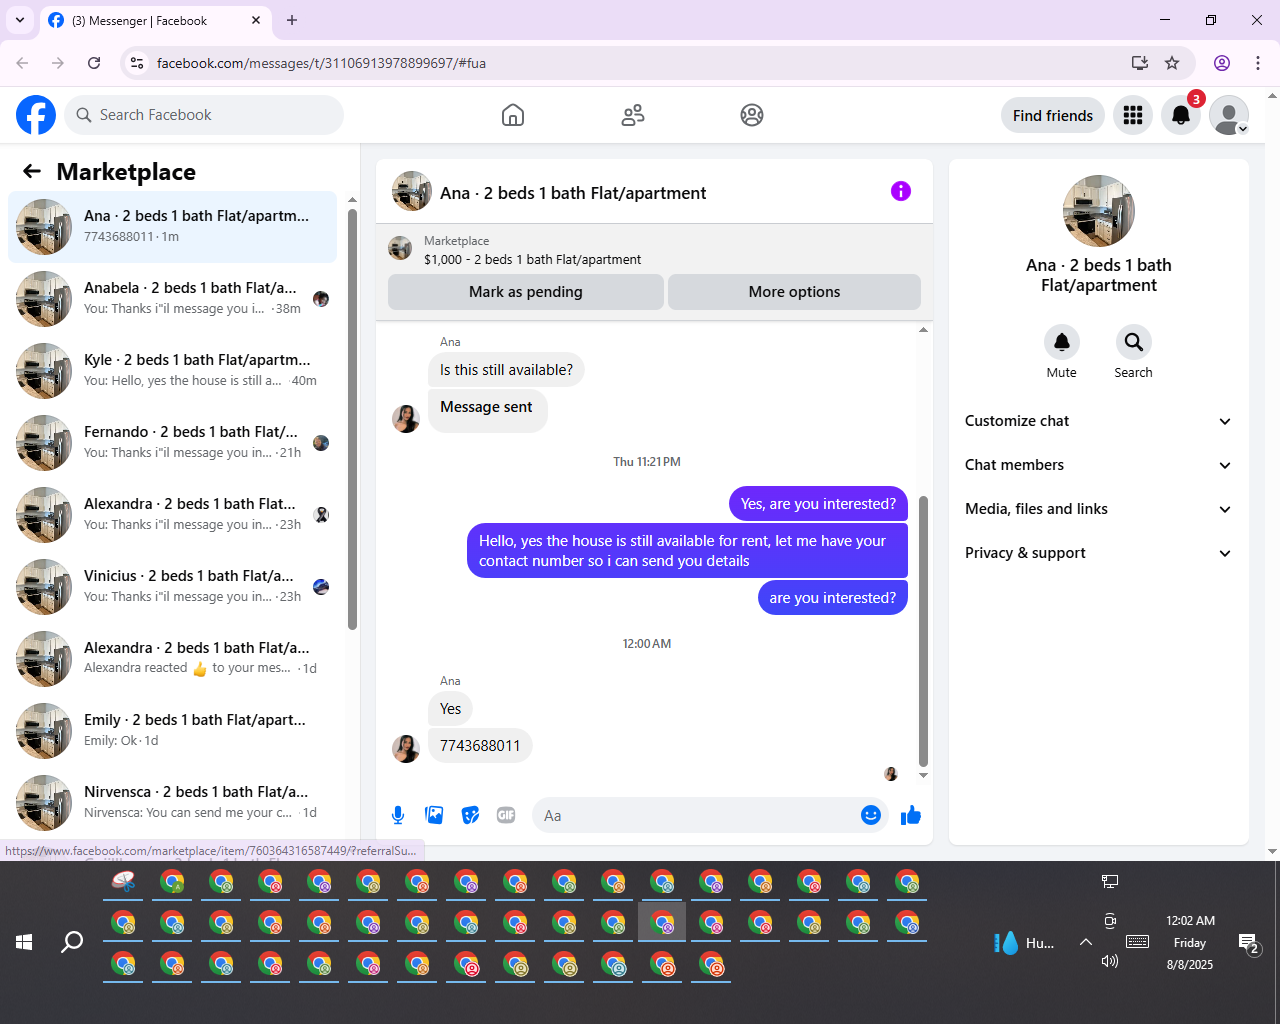Click the Find friends button
The height and width of the screenshot is (1024, 1280).
coord(1053,115)
